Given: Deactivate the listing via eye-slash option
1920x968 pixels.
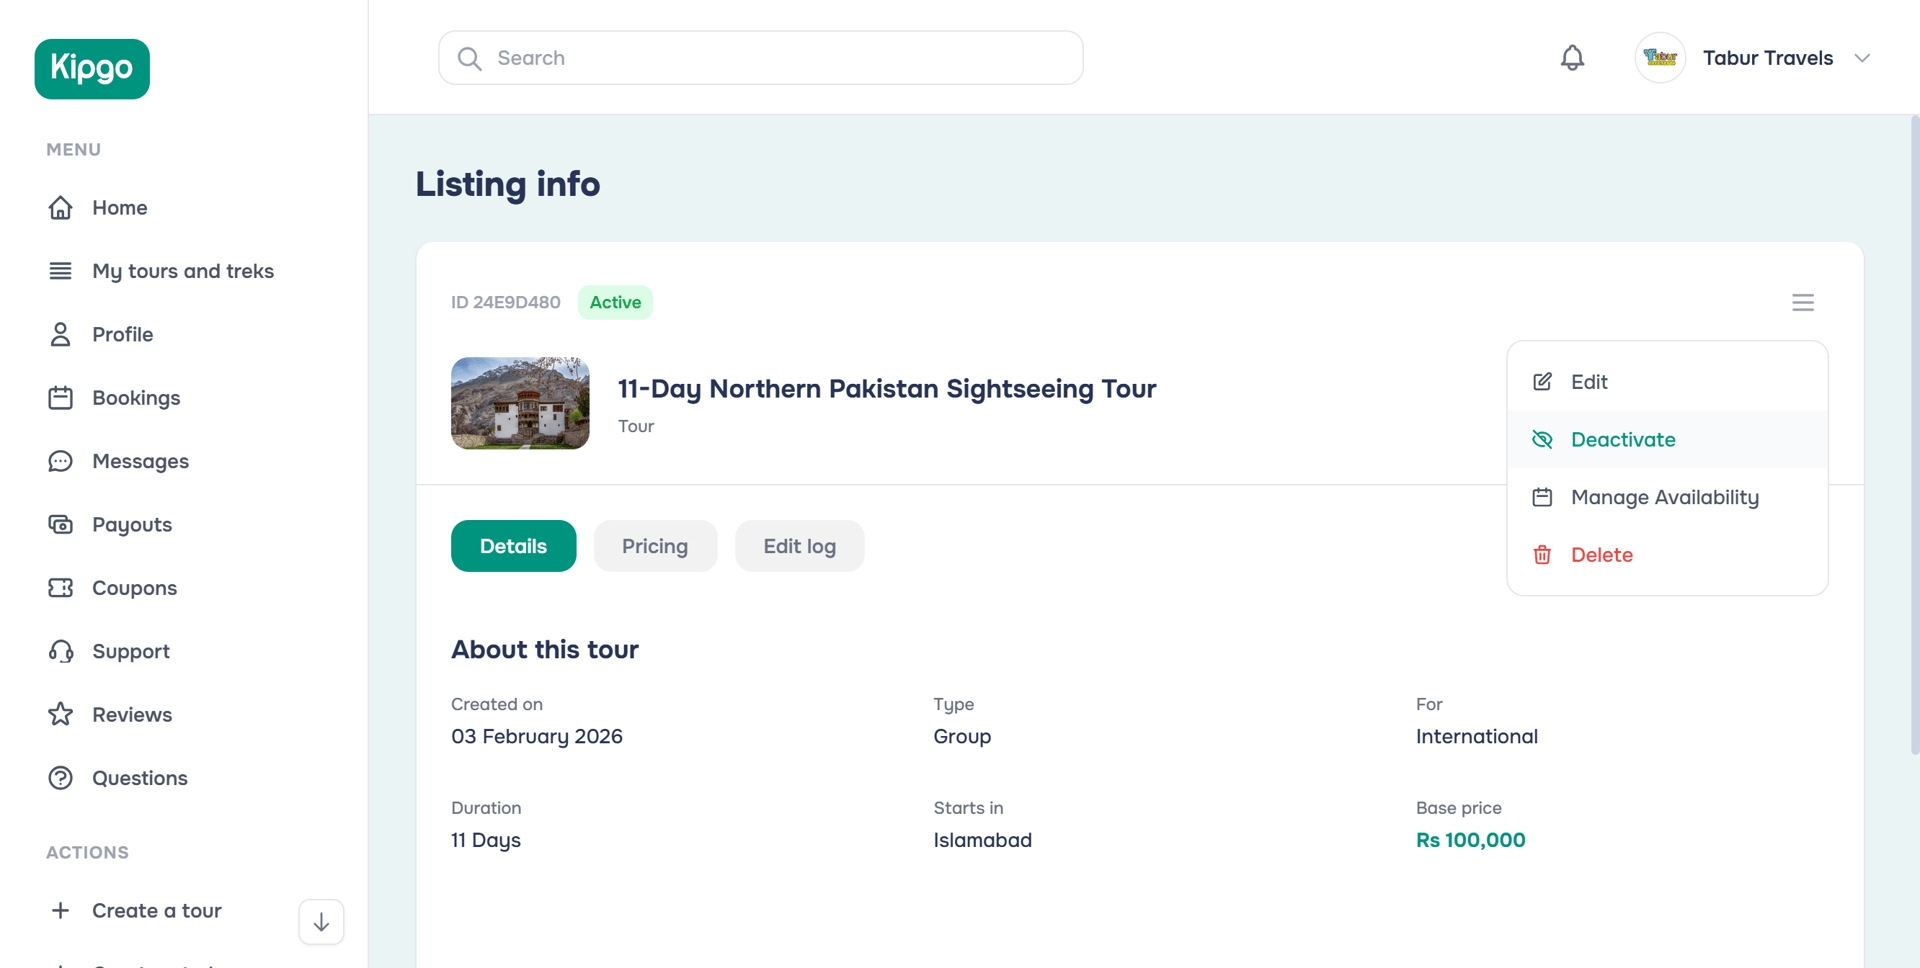Looking at the screenshot, I should pyautogui.click(x=1622, y=439).
